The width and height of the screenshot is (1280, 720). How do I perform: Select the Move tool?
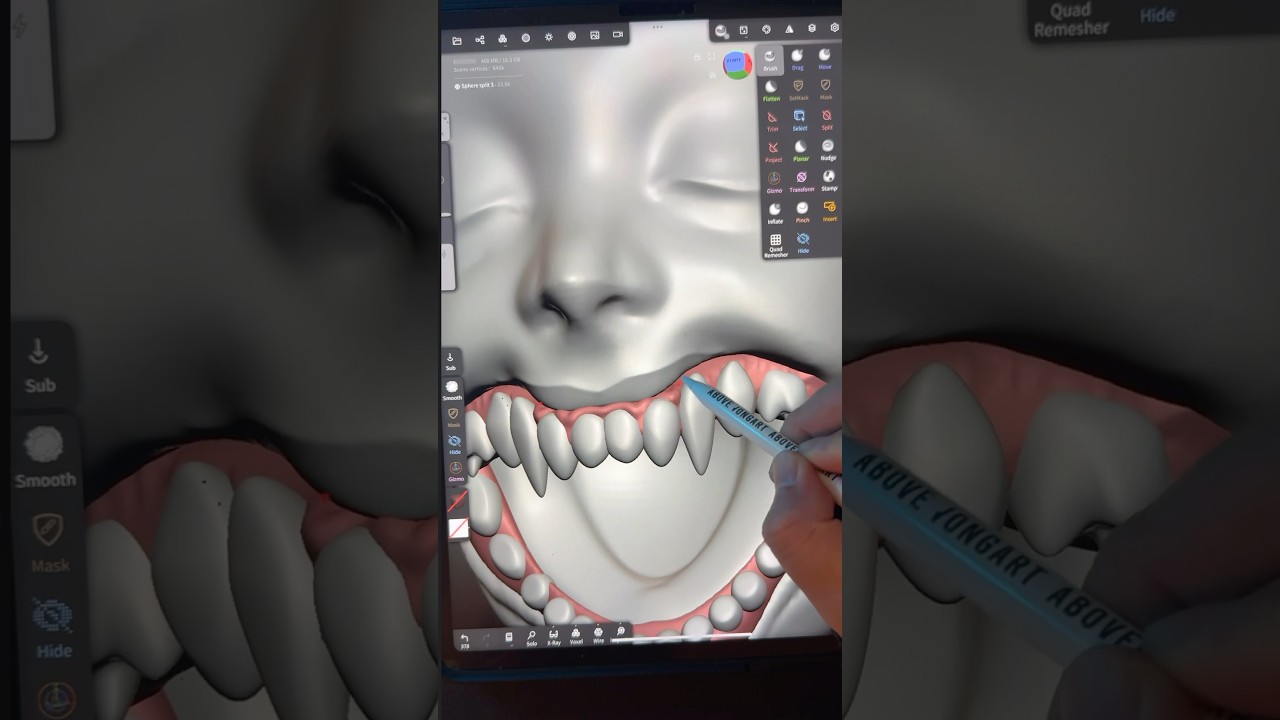[x=825, y=58]
